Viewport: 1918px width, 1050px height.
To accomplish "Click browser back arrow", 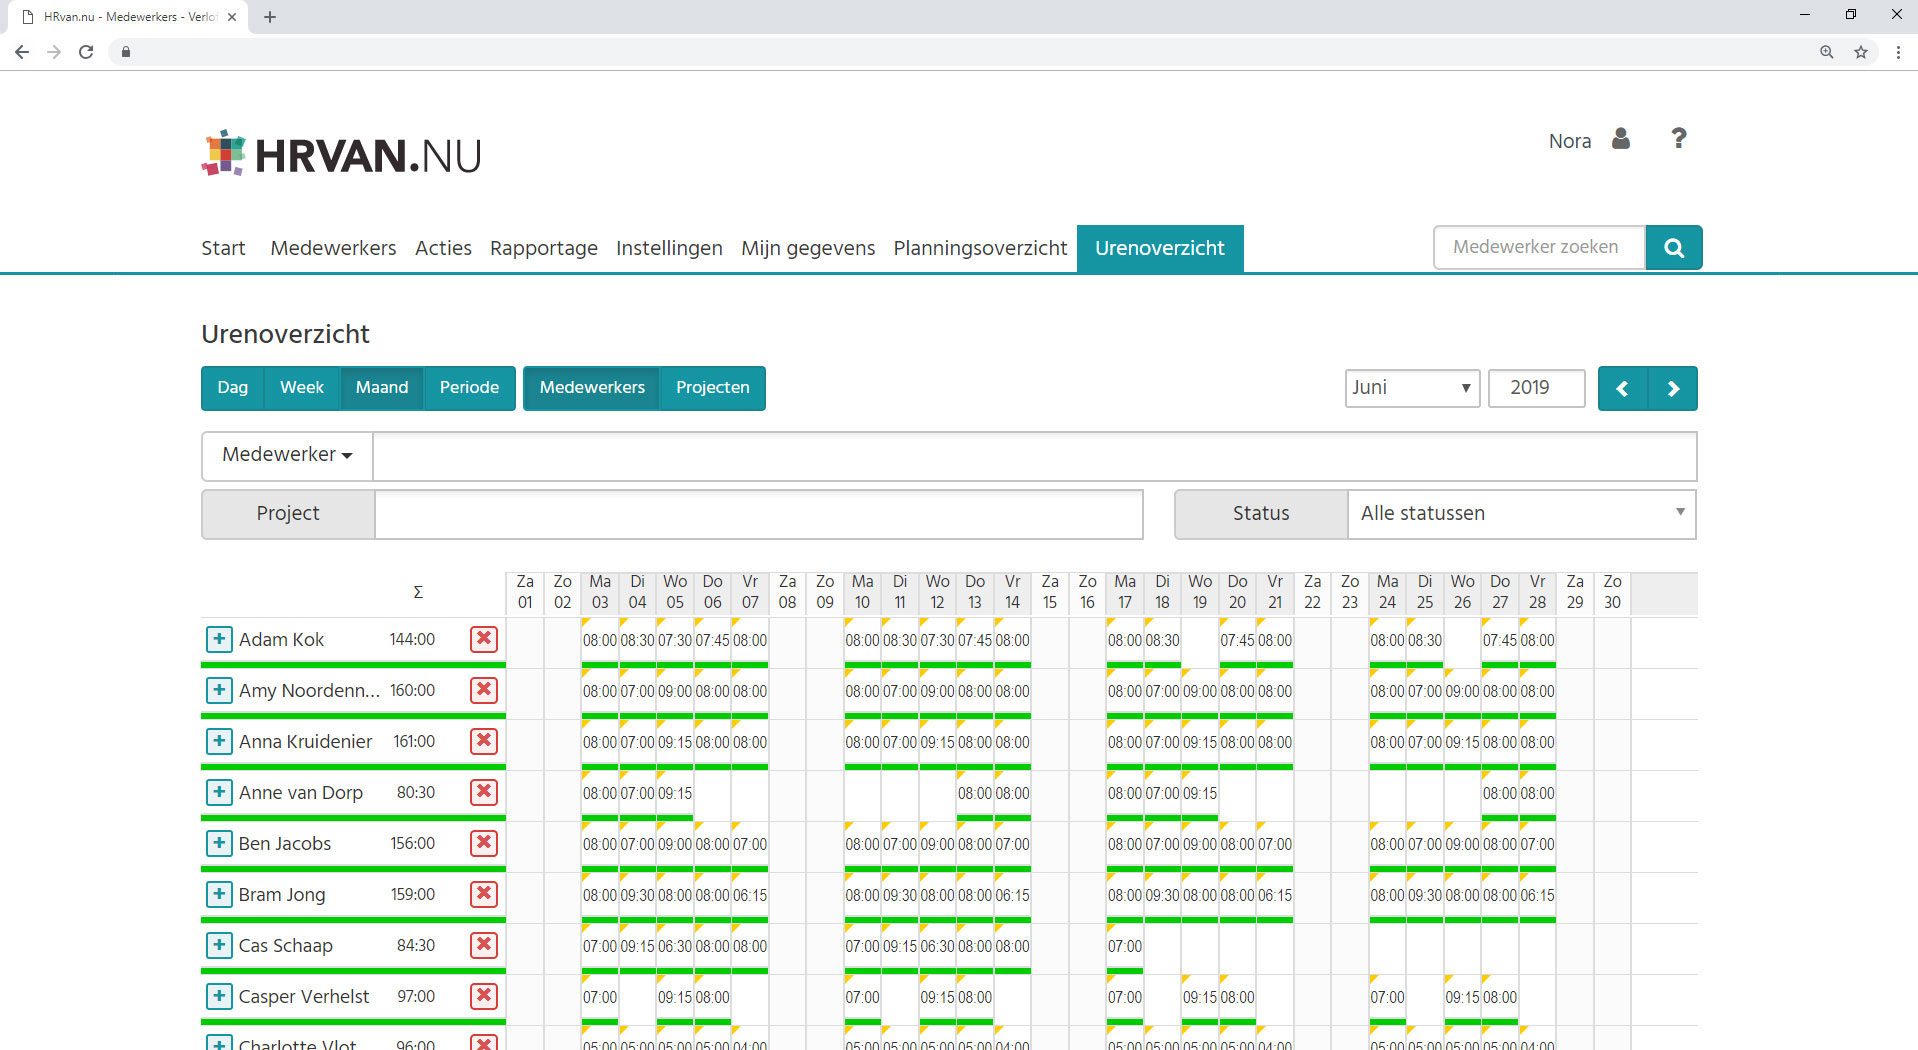I will 22,52.
